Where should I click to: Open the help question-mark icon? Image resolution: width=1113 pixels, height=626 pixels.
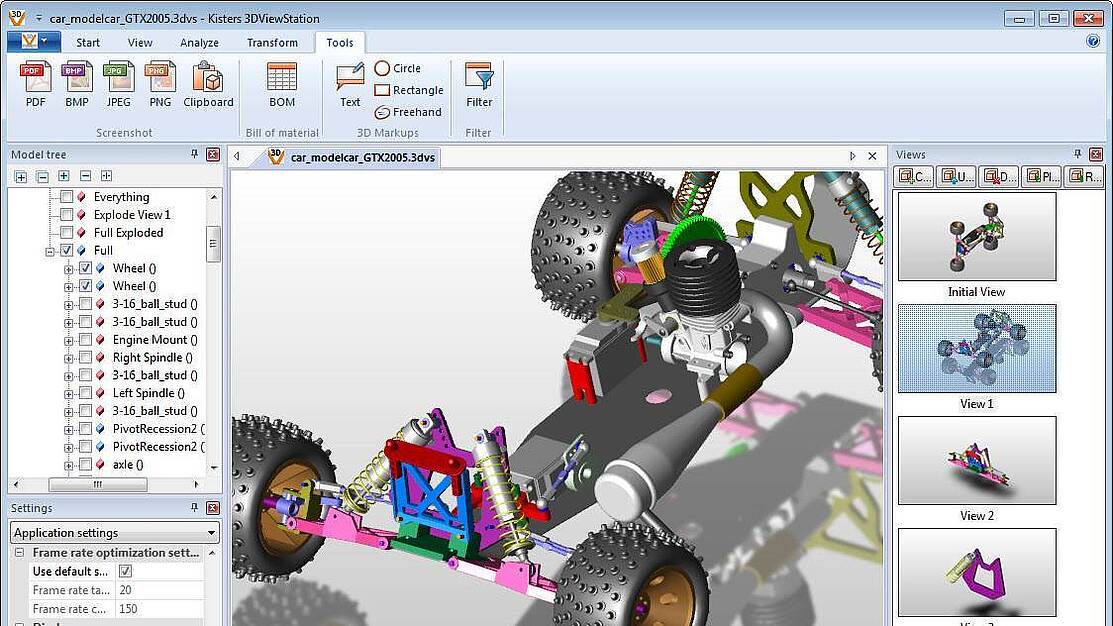pyautogui.click(x=1093, y=41)
